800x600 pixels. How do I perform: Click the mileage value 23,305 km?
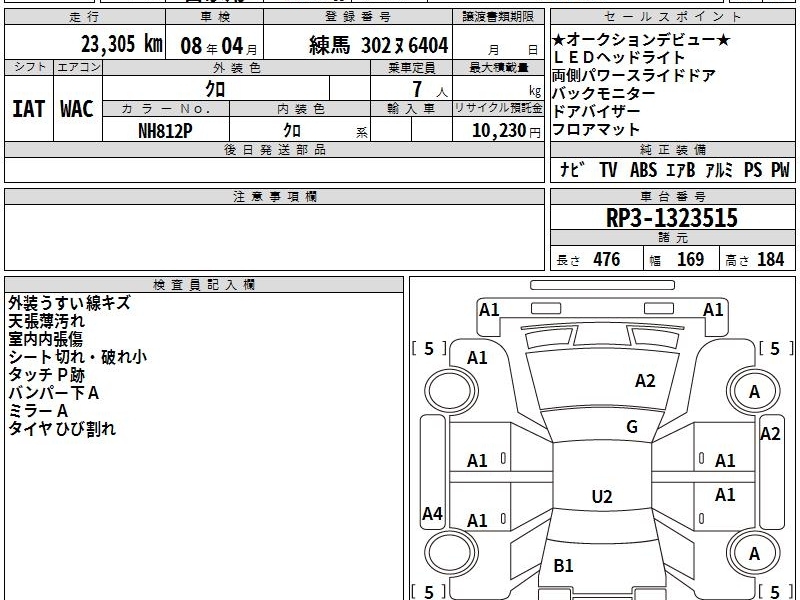tap(121, 44)
